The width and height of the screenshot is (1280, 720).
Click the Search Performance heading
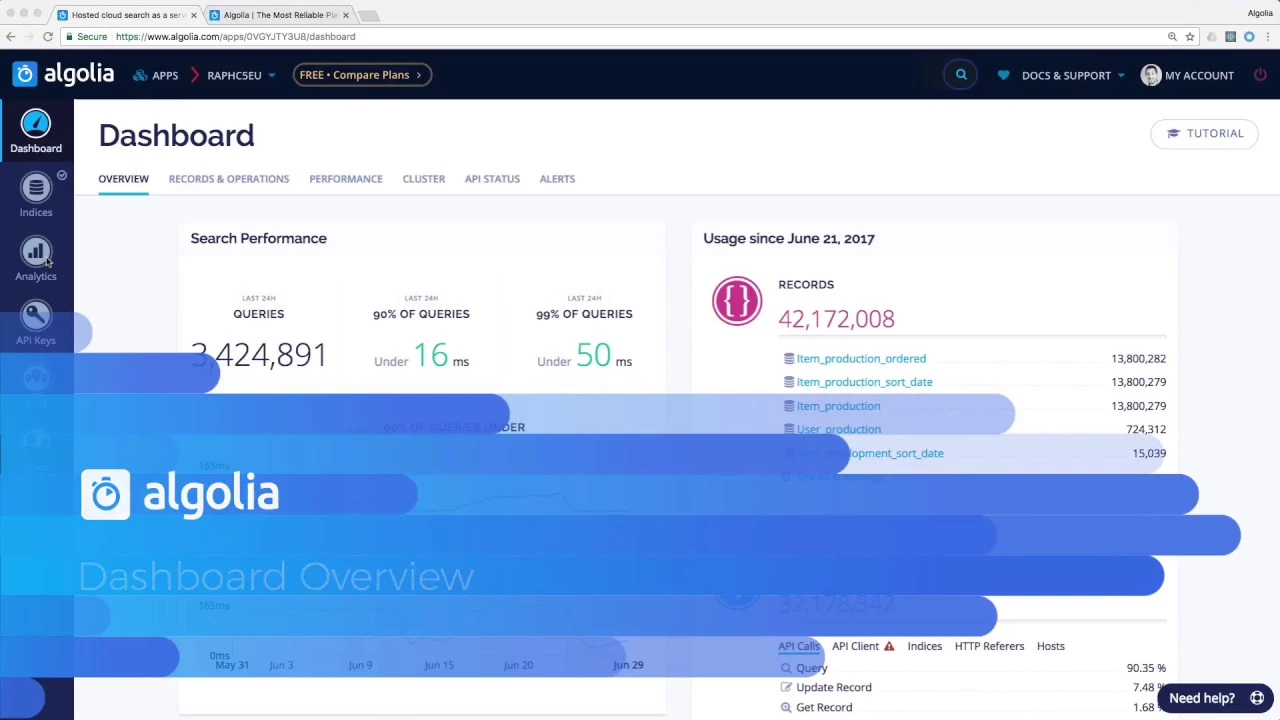pyautogui.click(x=259, y=238)
